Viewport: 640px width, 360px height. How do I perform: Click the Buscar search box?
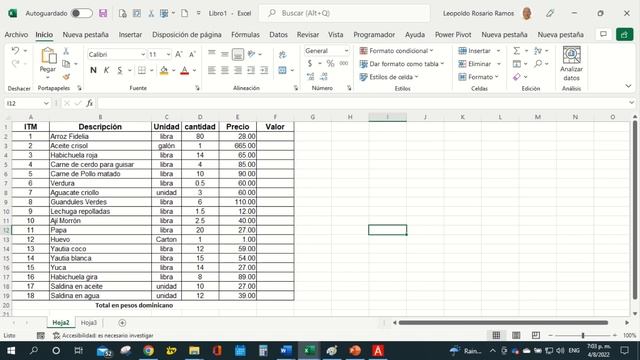344,13
